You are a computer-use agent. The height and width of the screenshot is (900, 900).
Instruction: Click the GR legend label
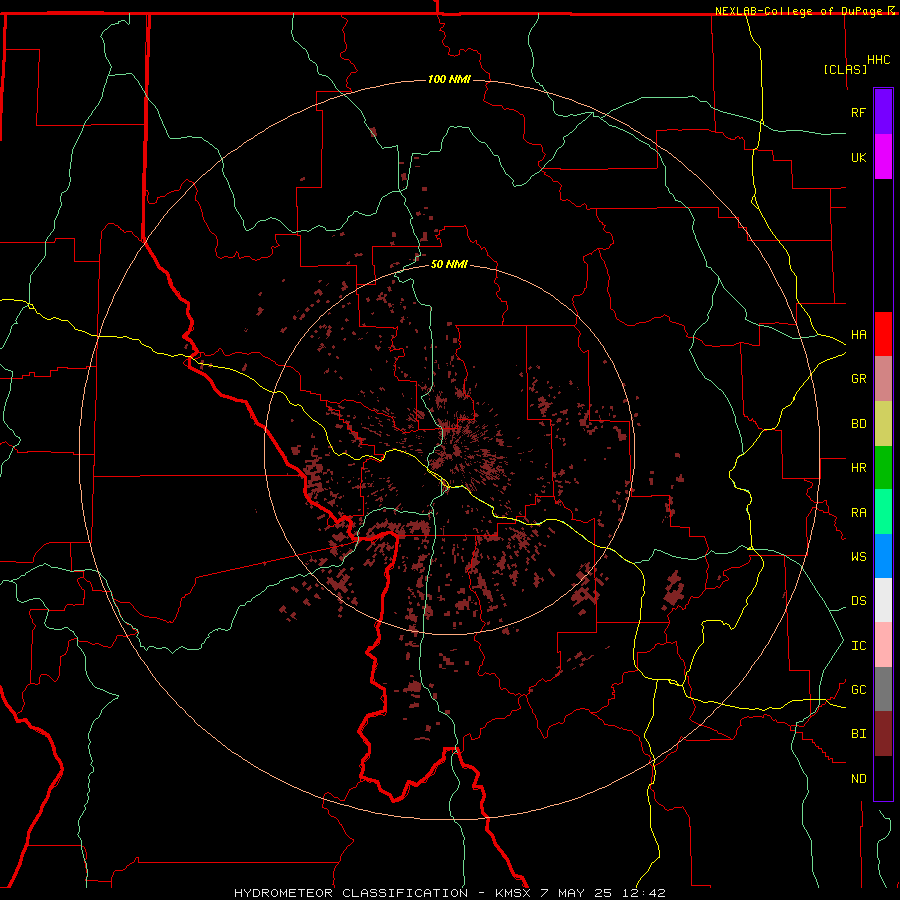[858, 379]
